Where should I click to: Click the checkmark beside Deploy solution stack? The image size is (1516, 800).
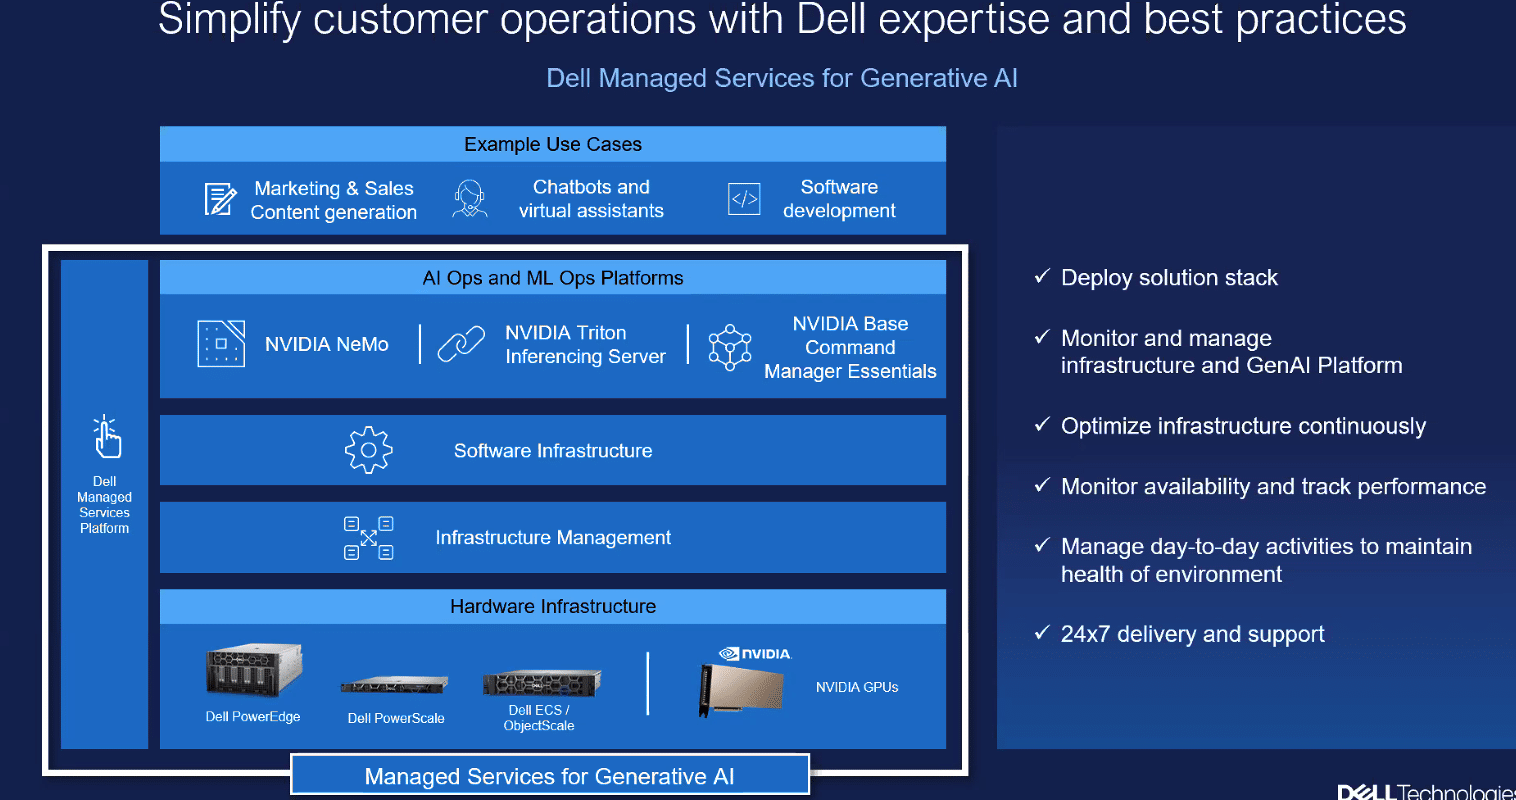[1042, 276]
